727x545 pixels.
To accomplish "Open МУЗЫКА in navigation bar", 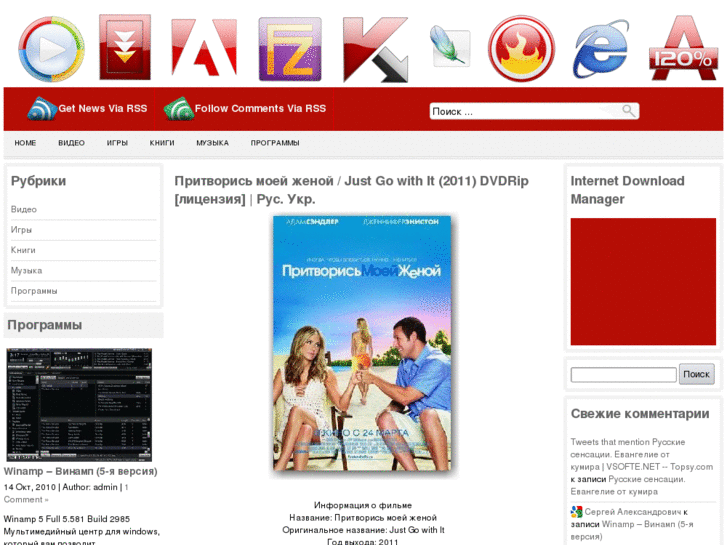I will coord(212,143).
